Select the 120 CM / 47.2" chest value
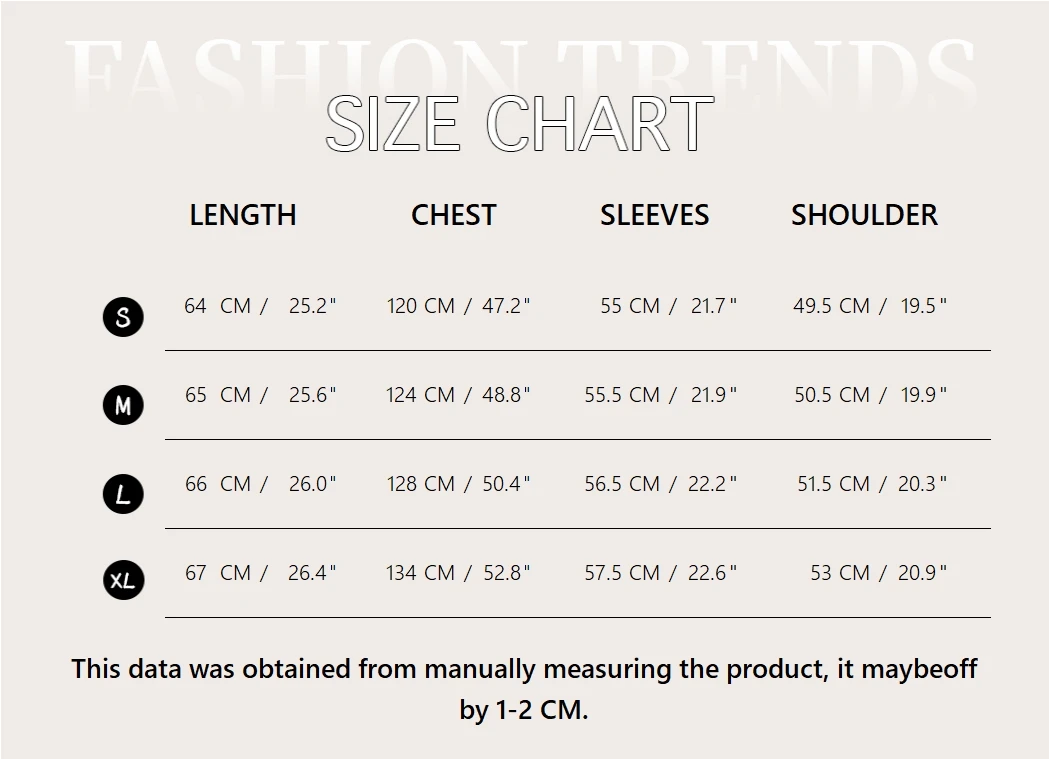The width and height of the screenshot is (1049, 759). (458, 306)
